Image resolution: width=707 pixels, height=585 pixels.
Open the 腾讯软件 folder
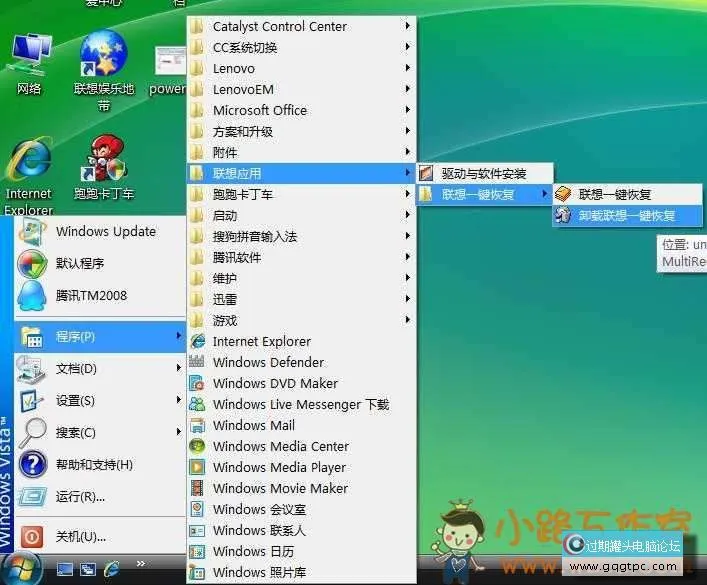click(x=301, y=257)
